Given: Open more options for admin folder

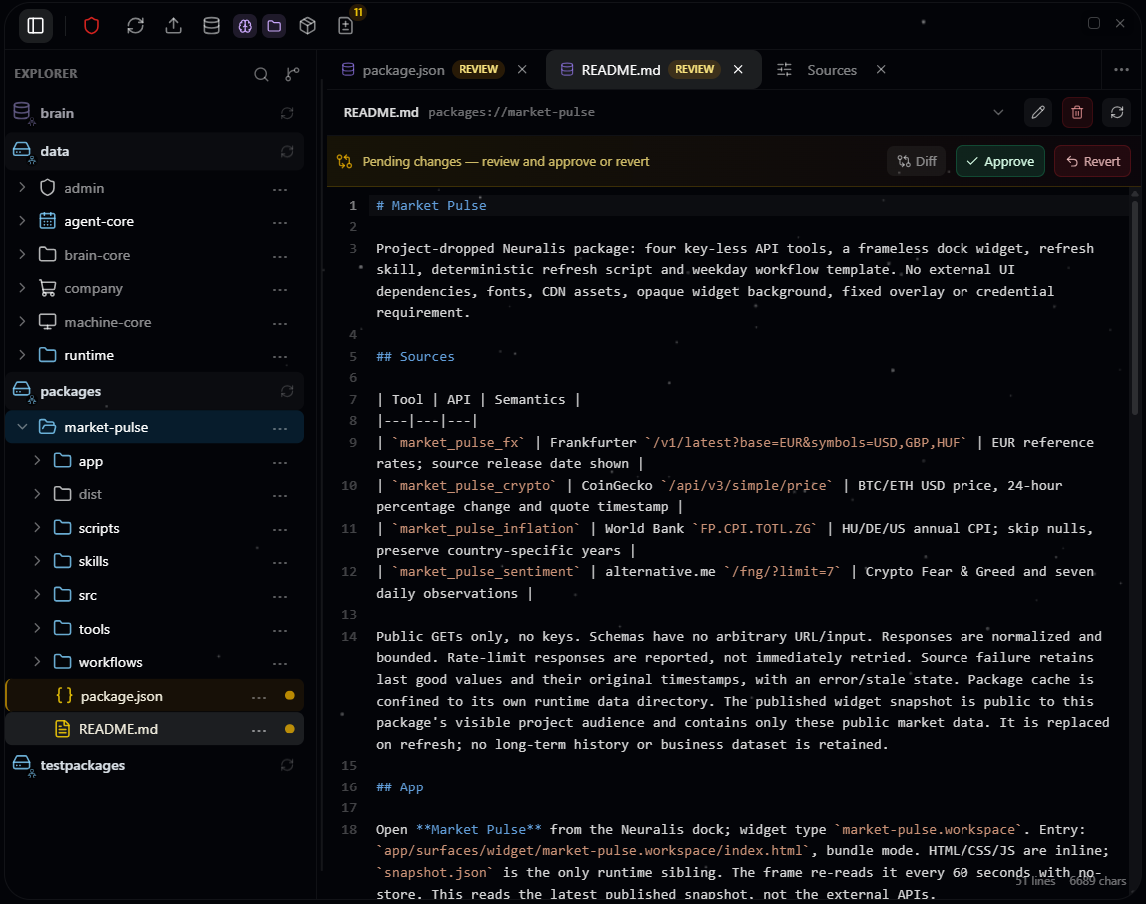Looking at the screenshot, I should point(280,189).
